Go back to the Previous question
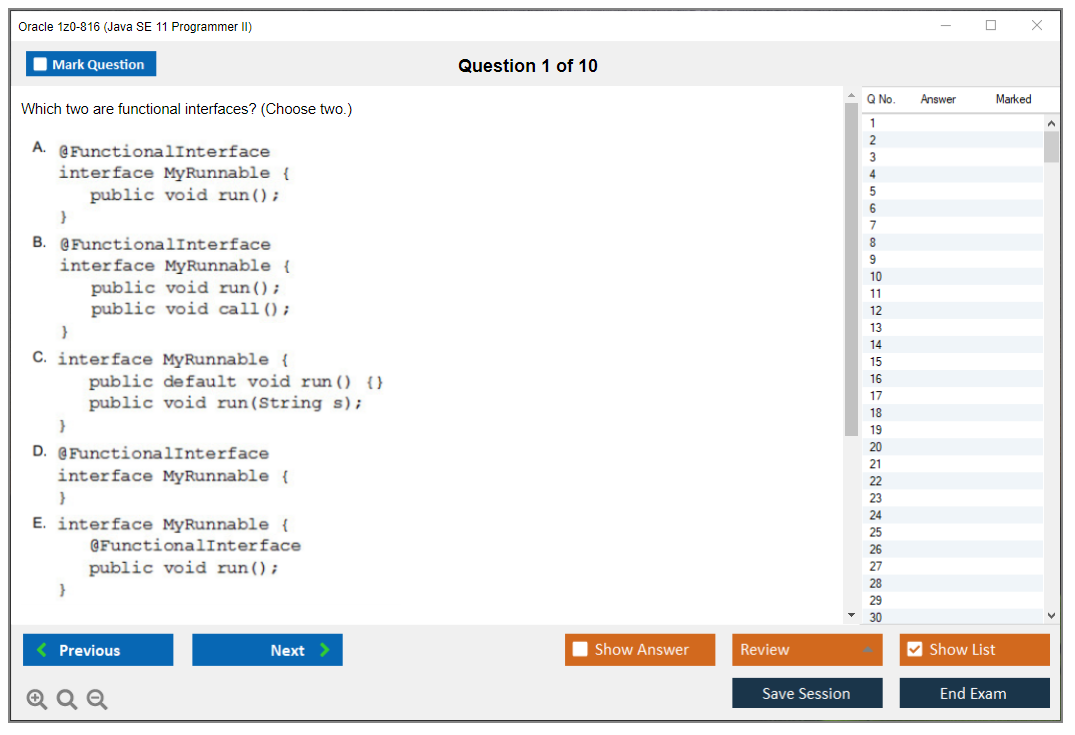Viewport: 1075px width, 735px height. click(98, 650)
